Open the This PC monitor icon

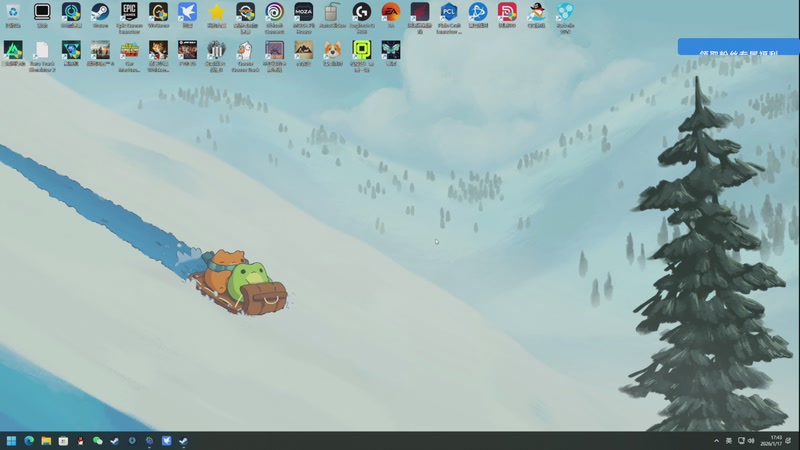click(42, 14)
